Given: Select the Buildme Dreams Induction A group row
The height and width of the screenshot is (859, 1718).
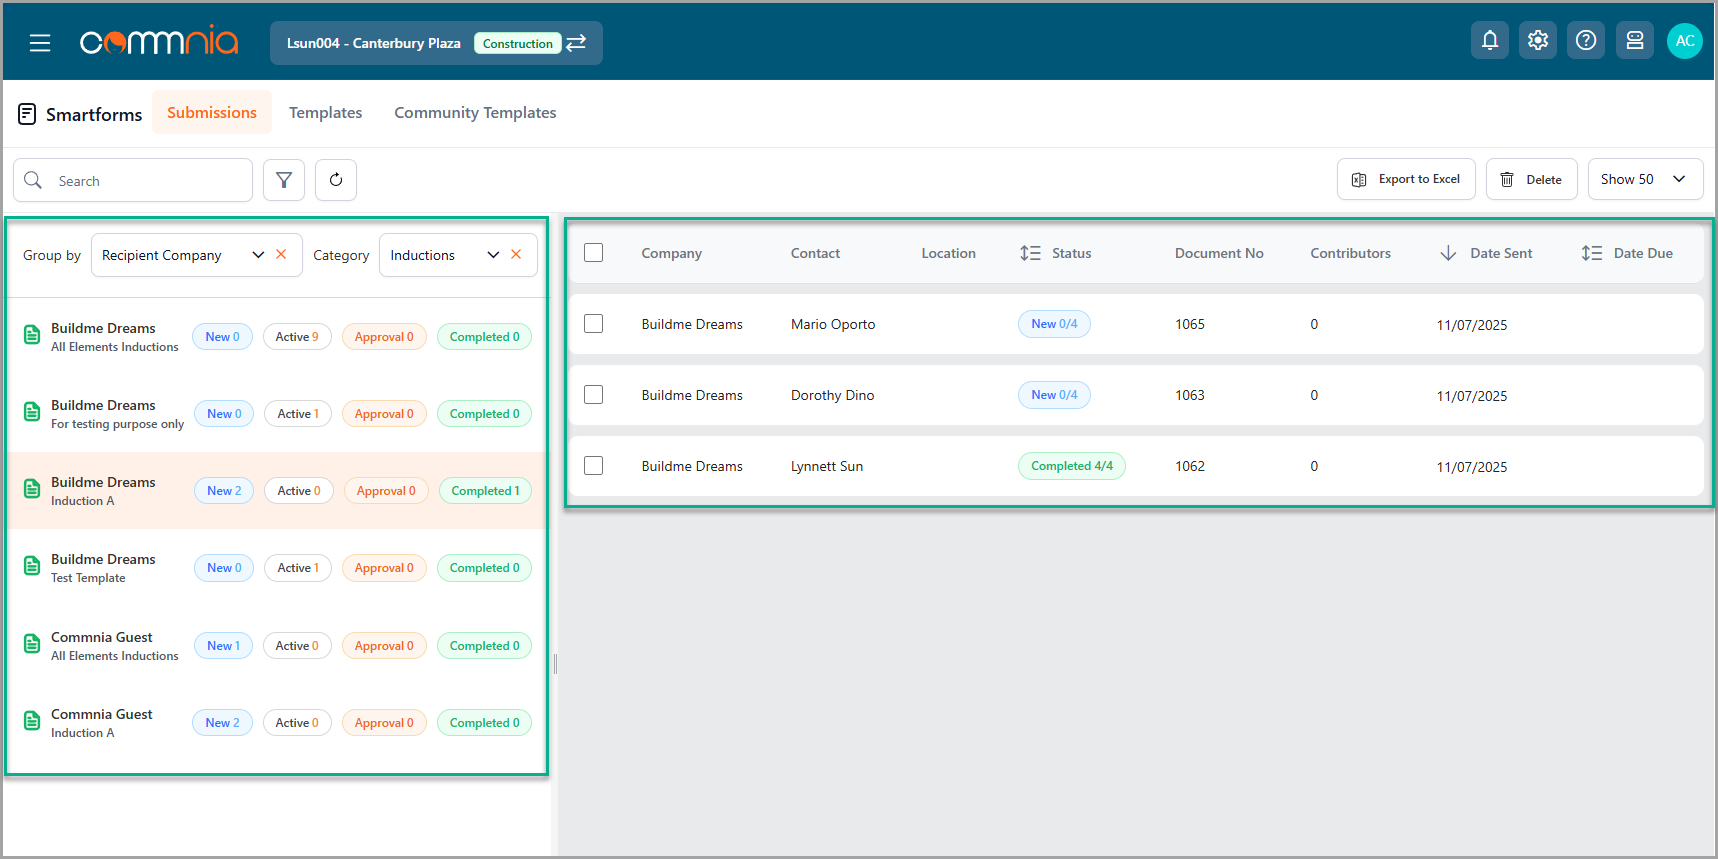Looking at the screenshot, I should [277, 490].
